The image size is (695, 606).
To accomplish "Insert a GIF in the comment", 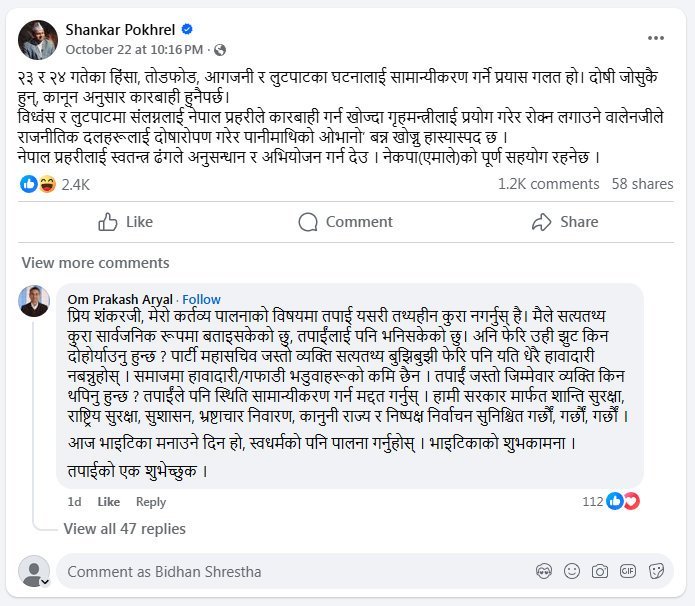I will point(628,572).
